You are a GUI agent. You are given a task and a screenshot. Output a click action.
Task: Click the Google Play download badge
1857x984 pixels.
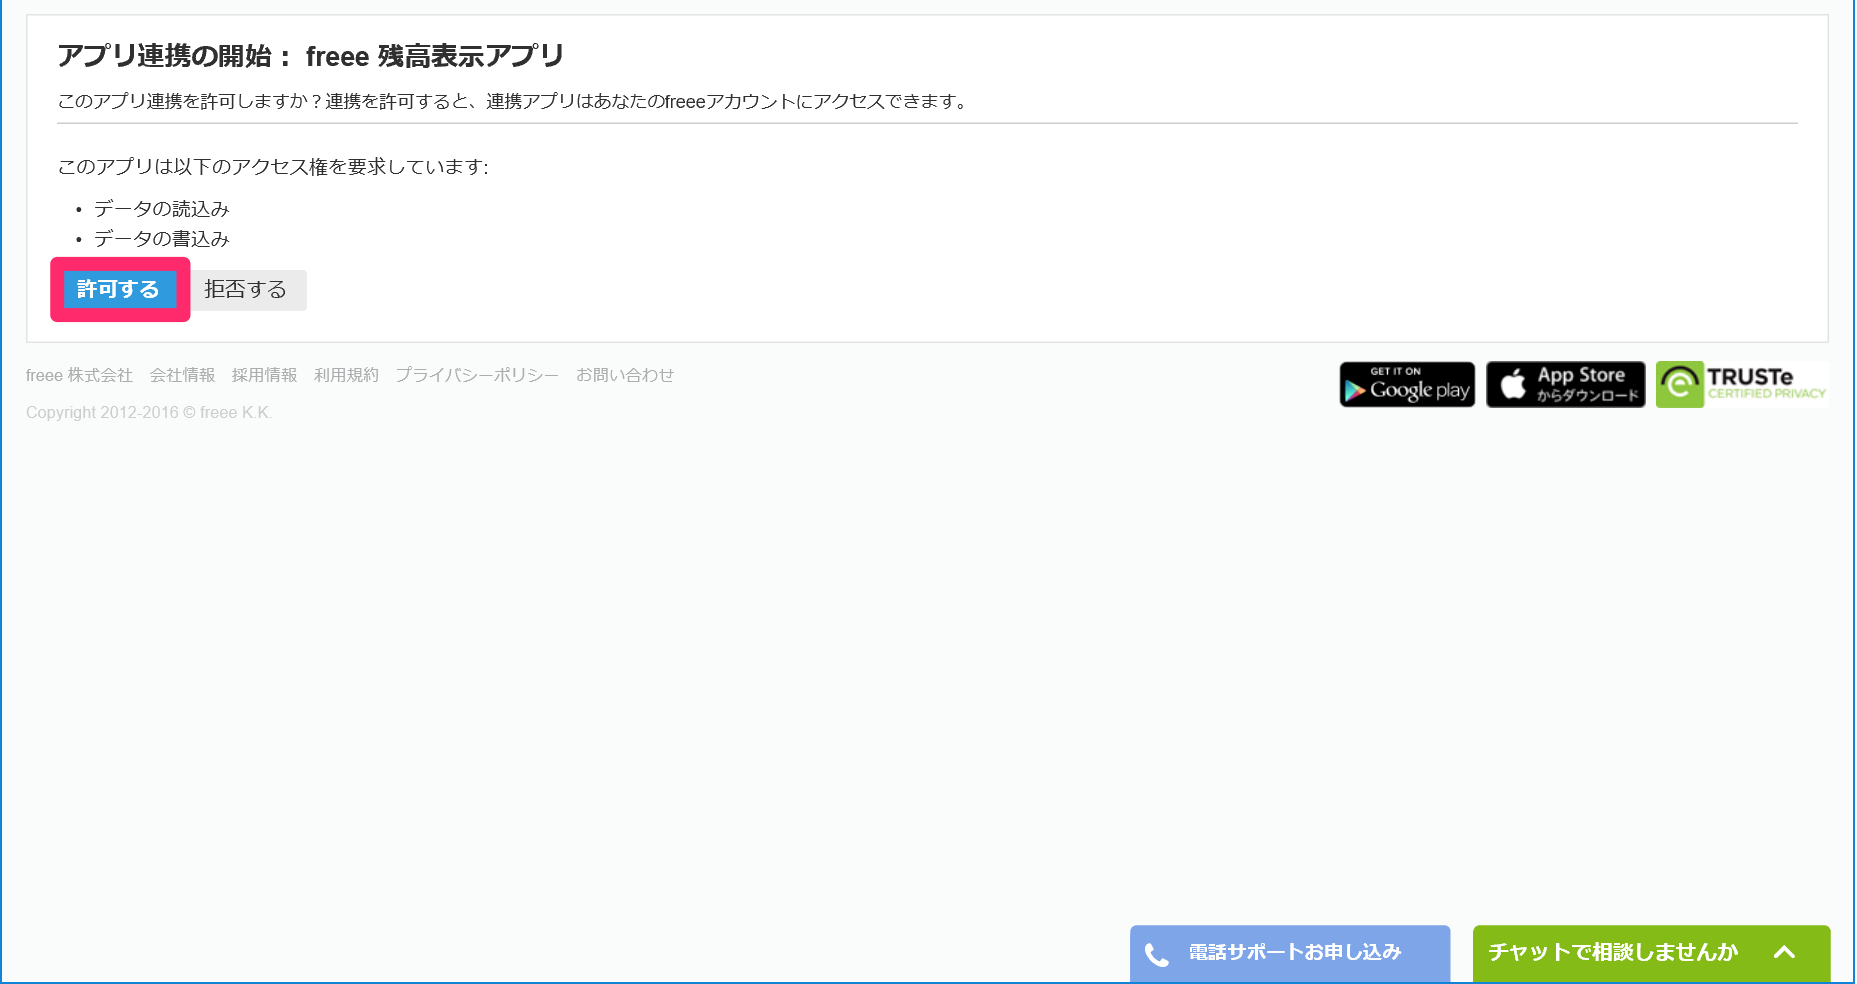(1407, 385)
